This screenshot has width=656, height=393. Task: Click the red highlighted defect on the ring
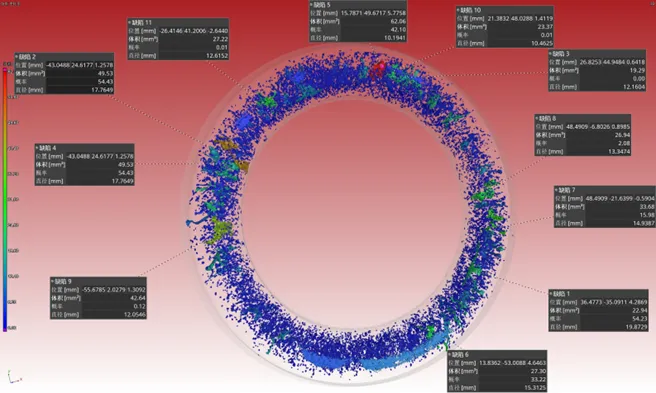(x=378, y=69)
